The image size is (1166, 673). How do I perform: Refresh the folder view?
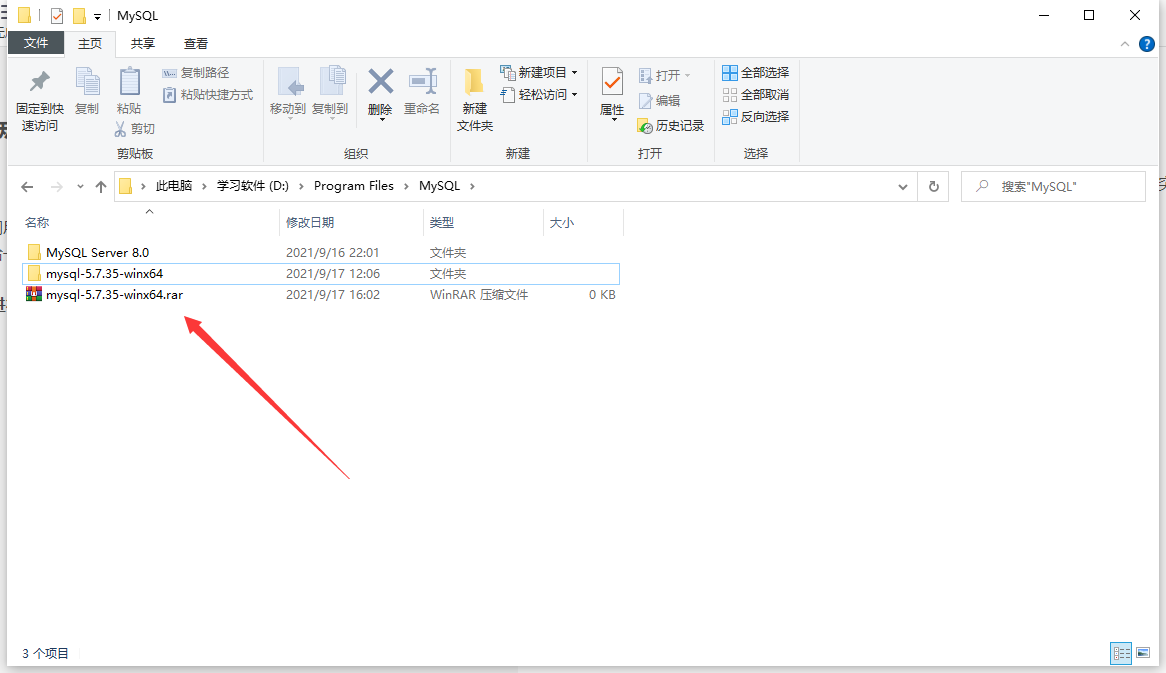[934, 187]
